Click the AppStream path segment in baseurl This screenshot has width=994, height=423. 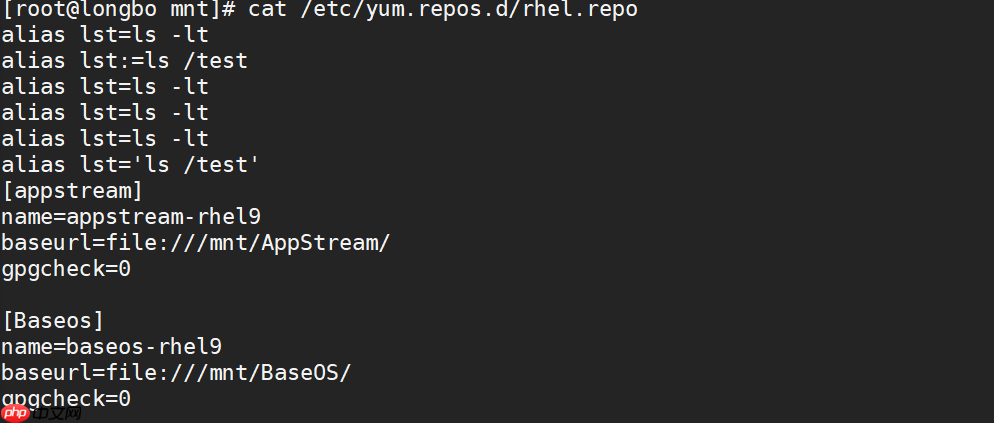pos(320,243)
